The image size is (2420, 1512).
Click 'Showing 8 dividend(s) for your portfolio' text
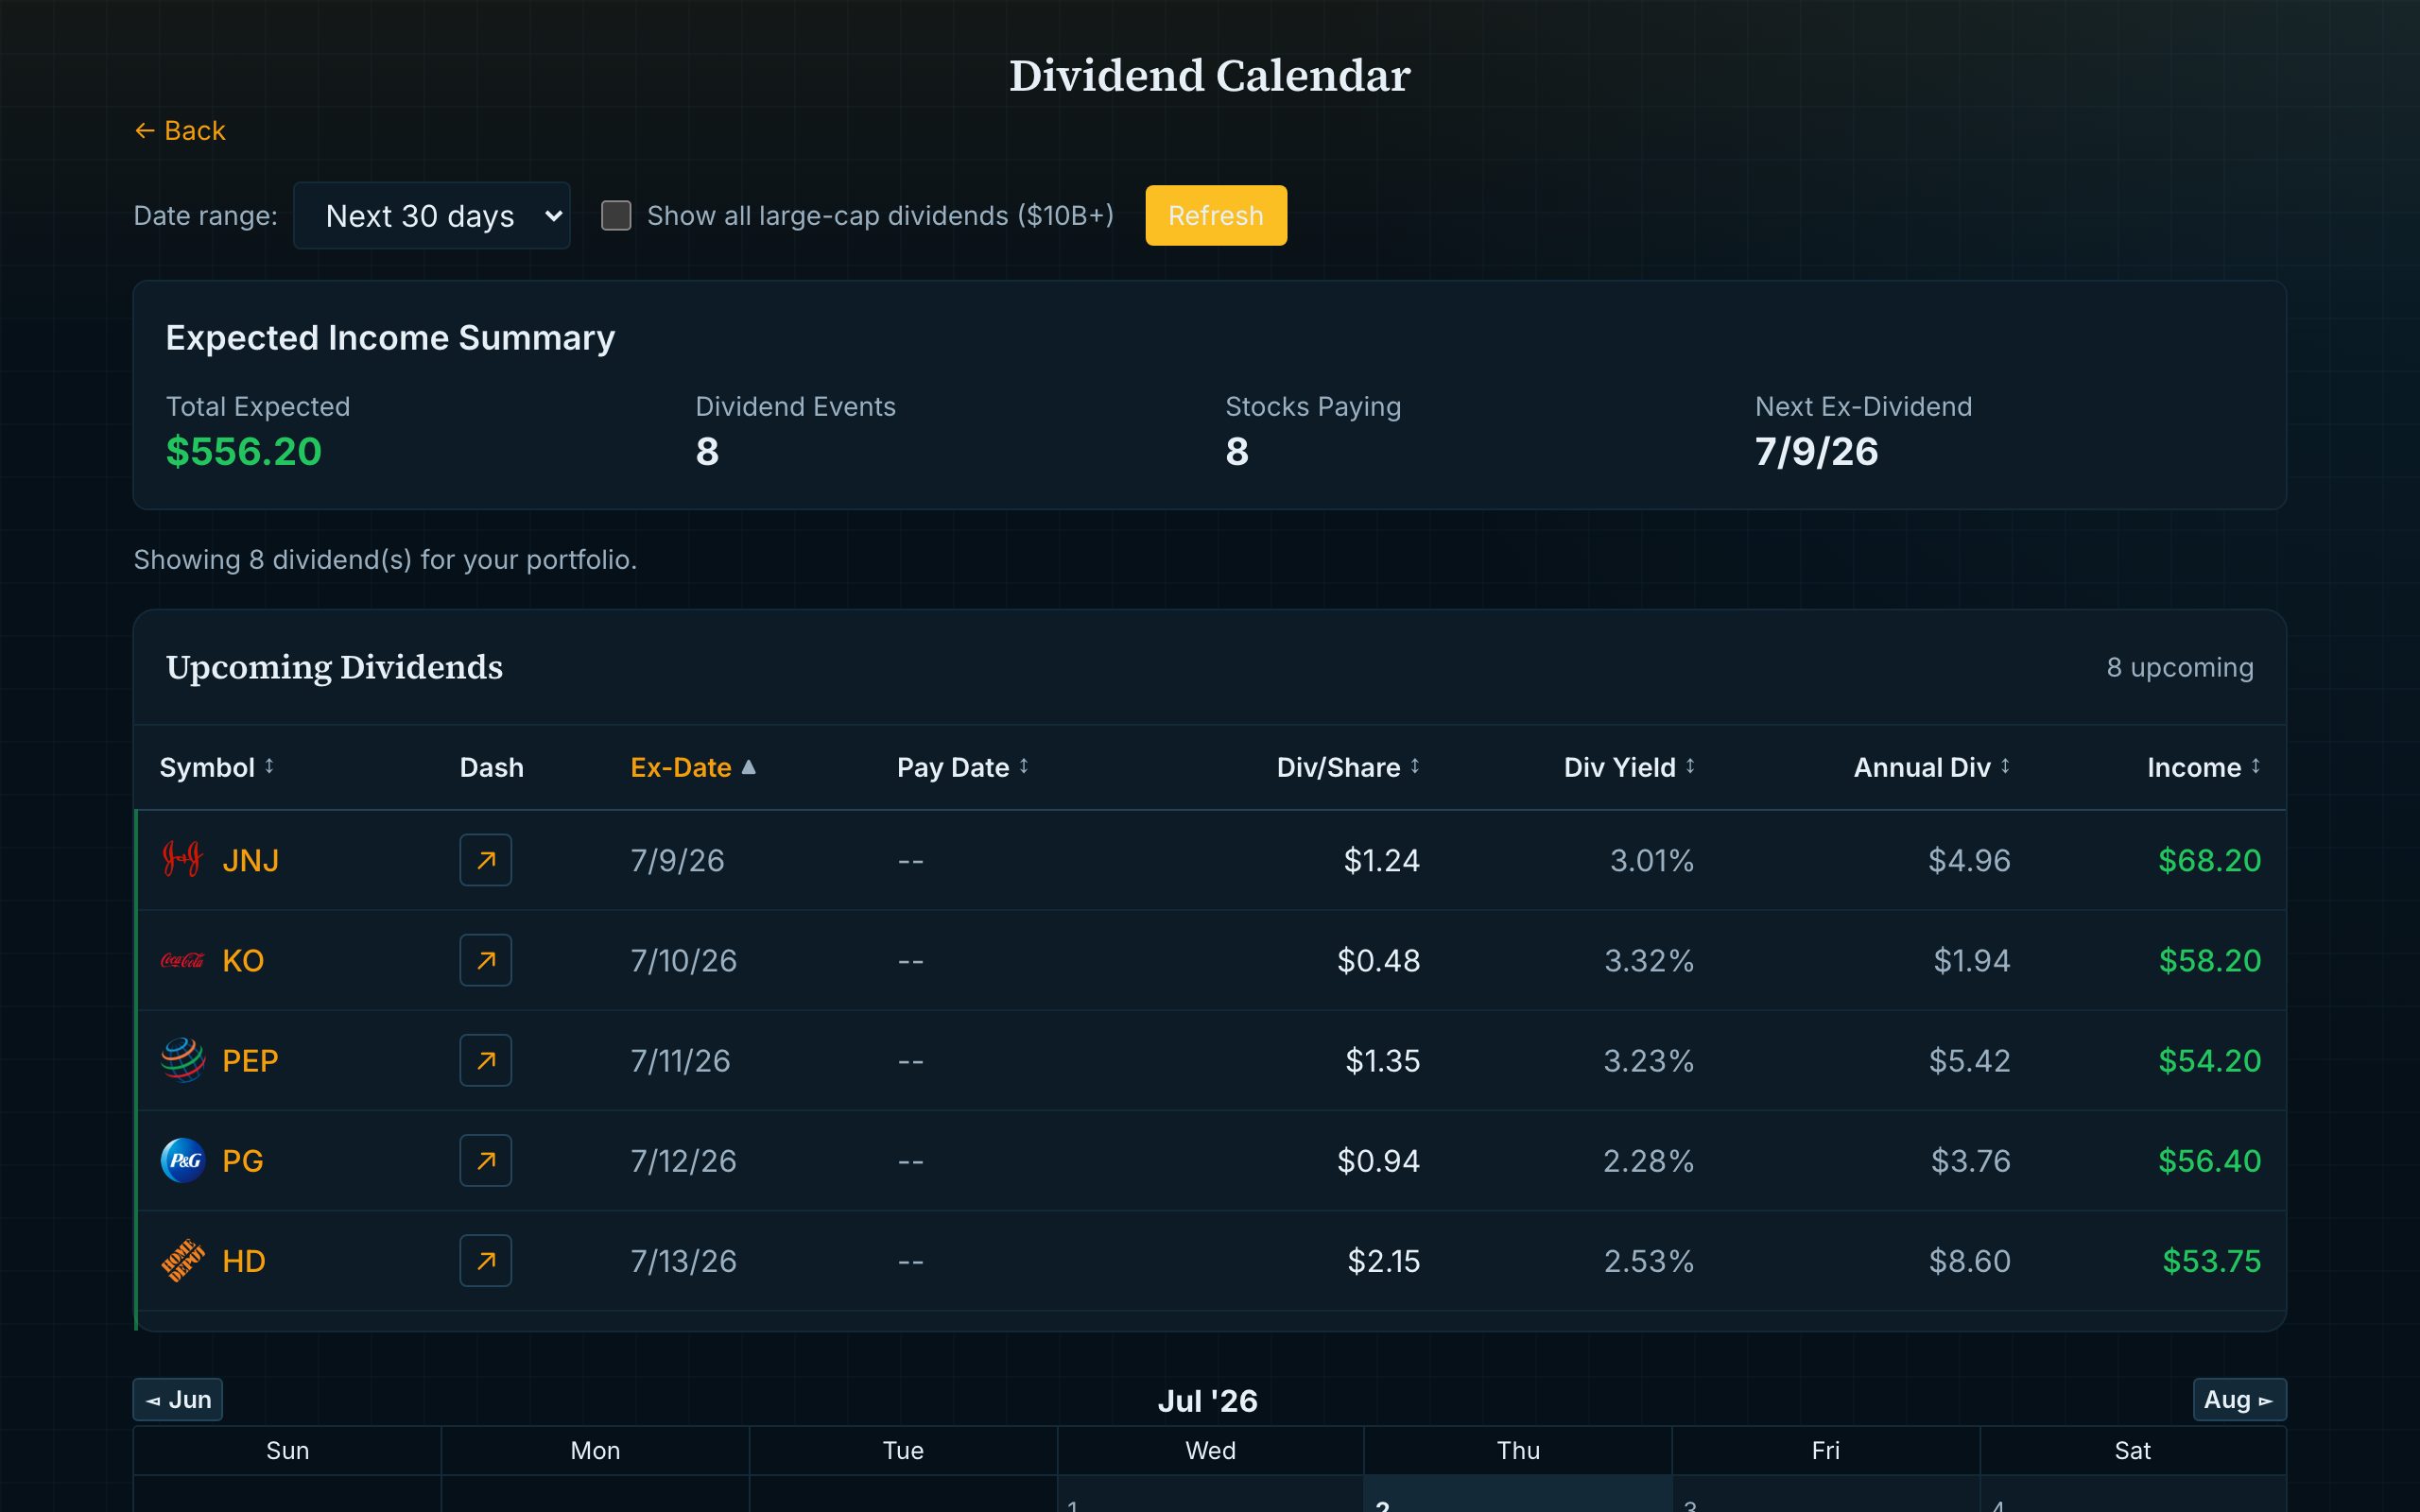385,559
